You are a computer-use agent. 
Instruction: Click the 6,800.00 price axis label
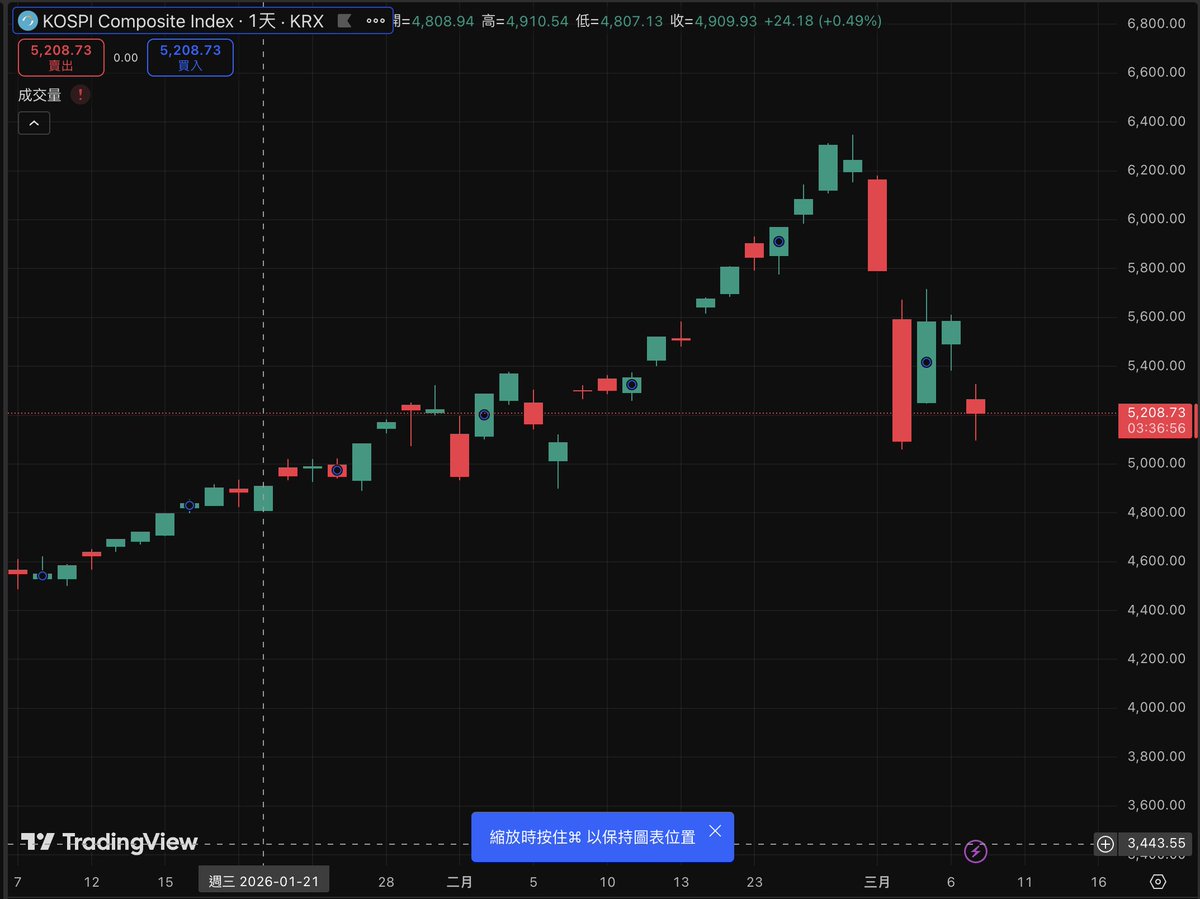tap(1156, 23)
